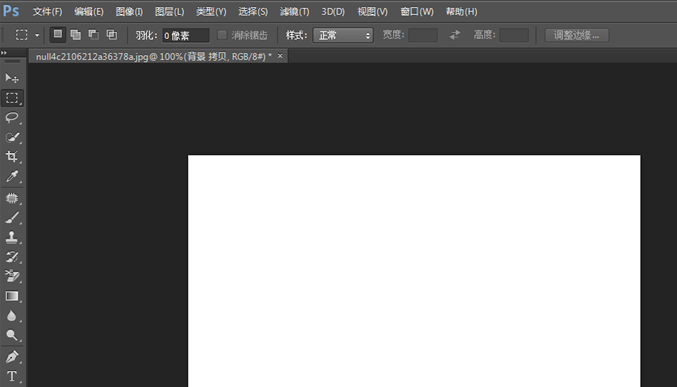Select the Pen tool
Screen dimensions: 677x387
[x=12, y=357]
